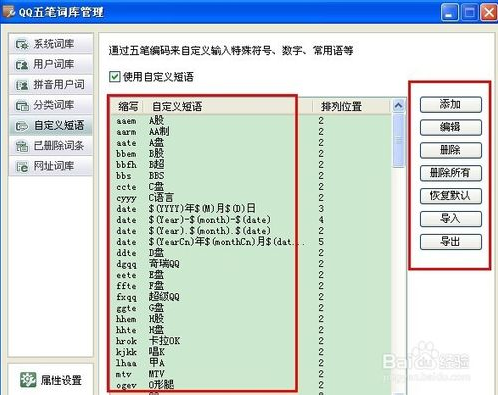The width and height of the screenshot is (498, 396).
Task: Select the row with phrase C盘
Action: 250,187
